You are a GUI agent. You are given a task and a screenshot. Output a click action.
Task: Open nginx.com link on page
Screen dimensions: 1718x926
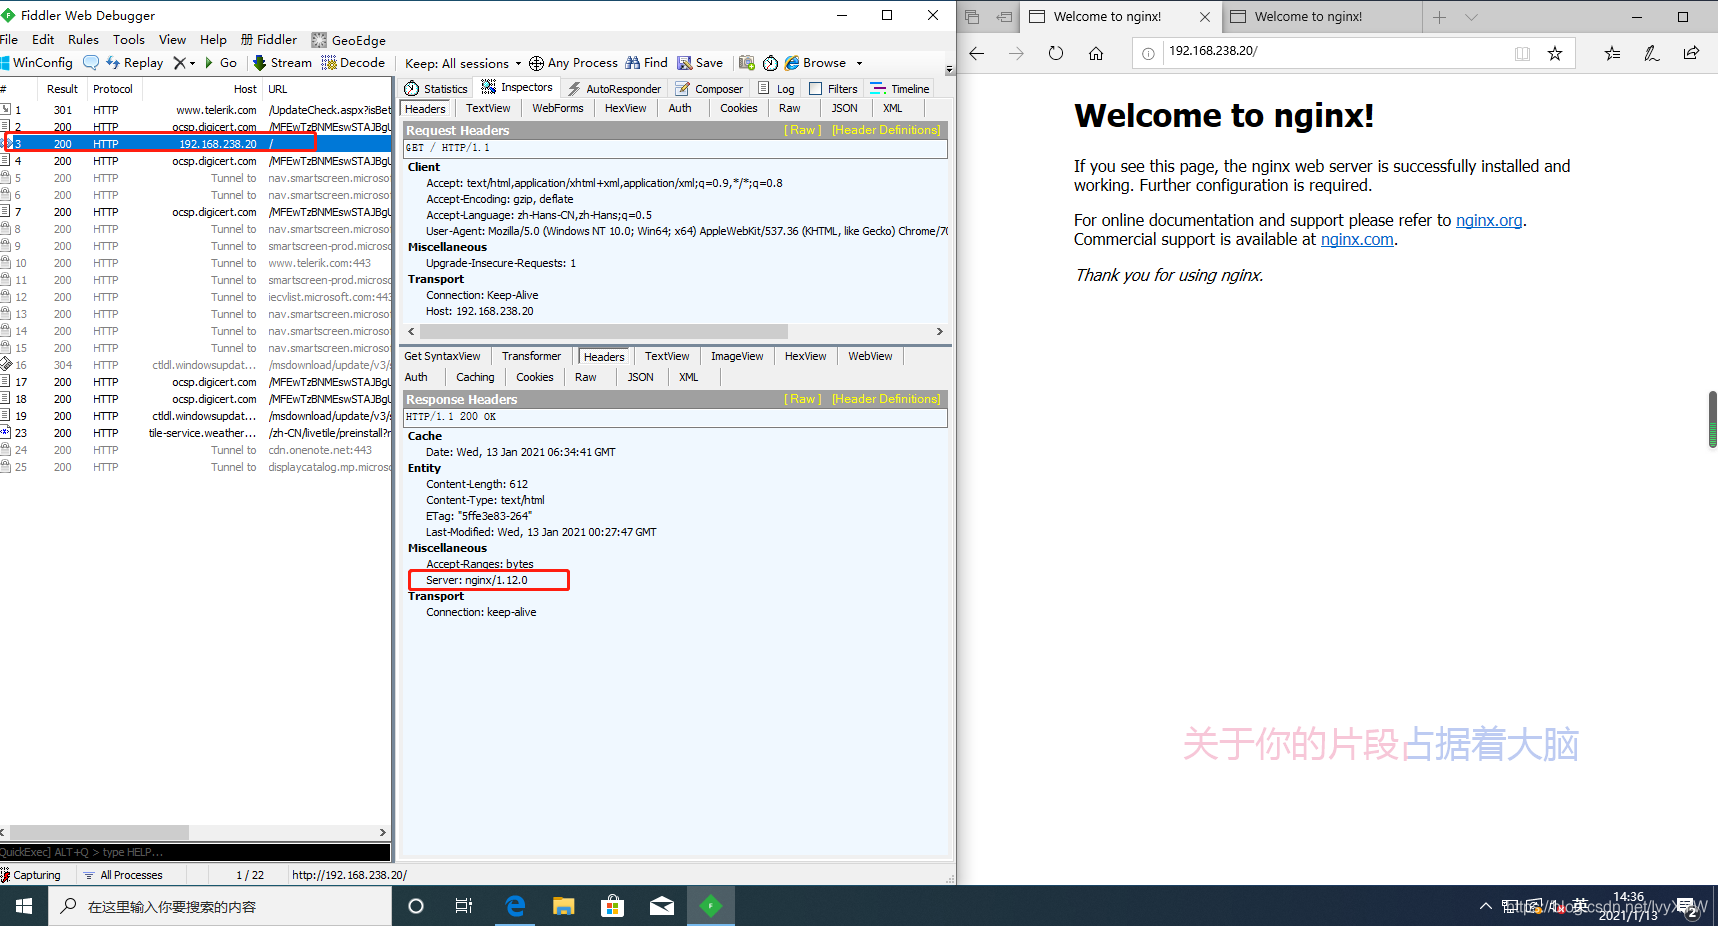coord(1357,239)
